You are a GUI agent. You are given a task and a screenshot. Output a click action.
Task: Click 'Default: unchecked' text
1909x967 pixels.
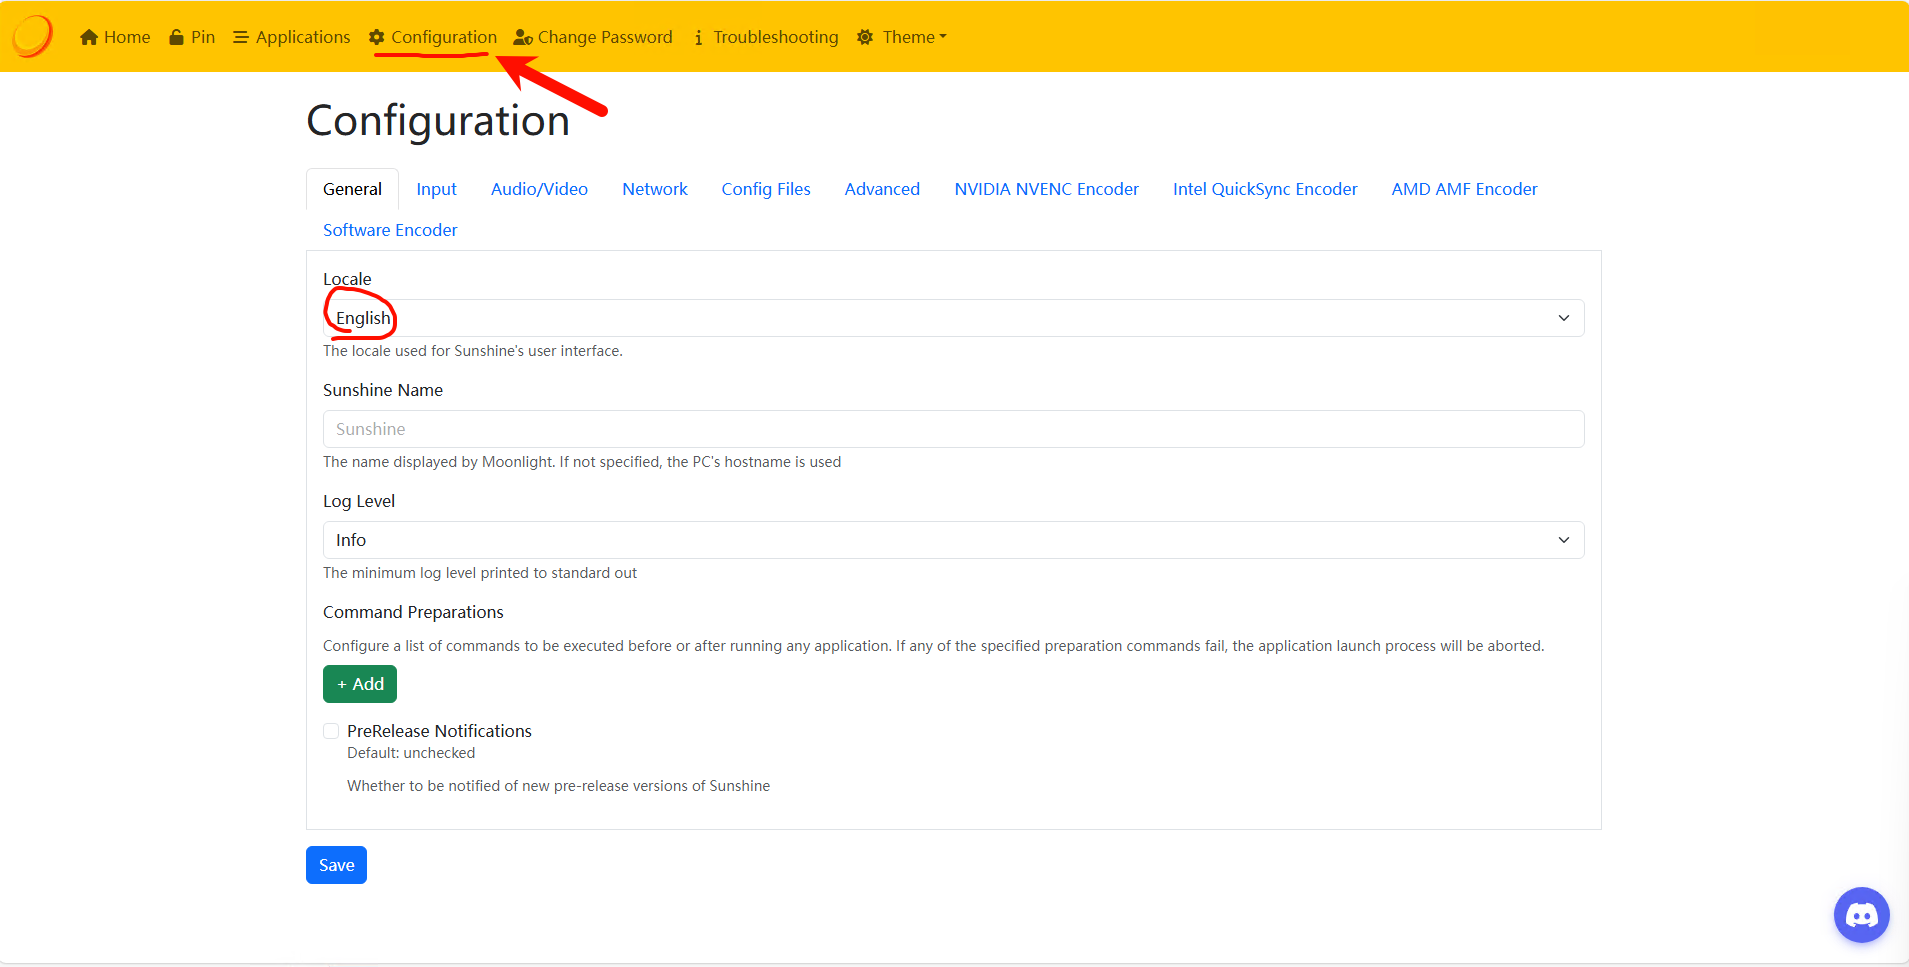pos(411,753)
